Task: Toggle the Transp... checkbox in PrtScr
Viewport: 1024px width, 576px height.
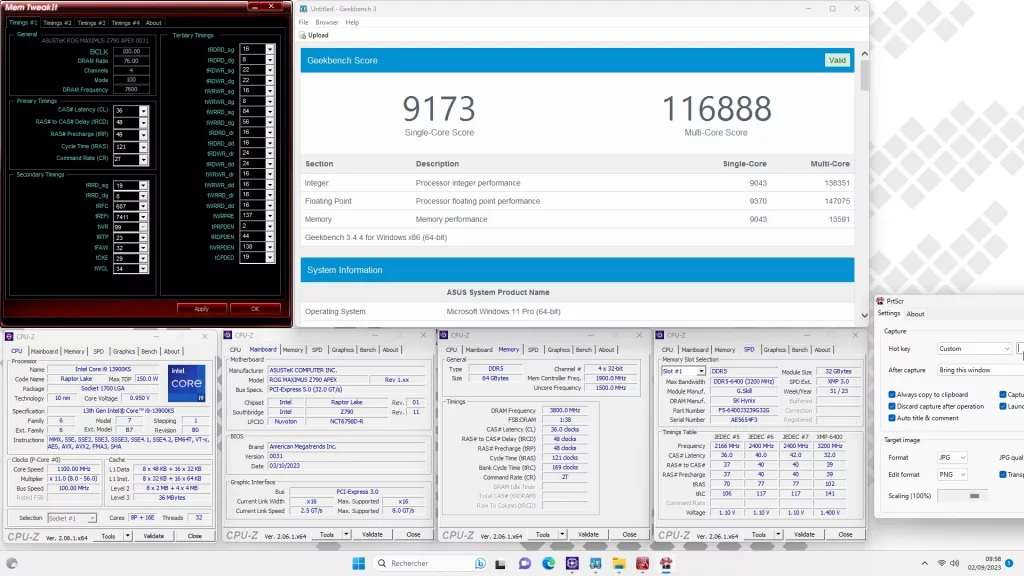Action: 1002,475
